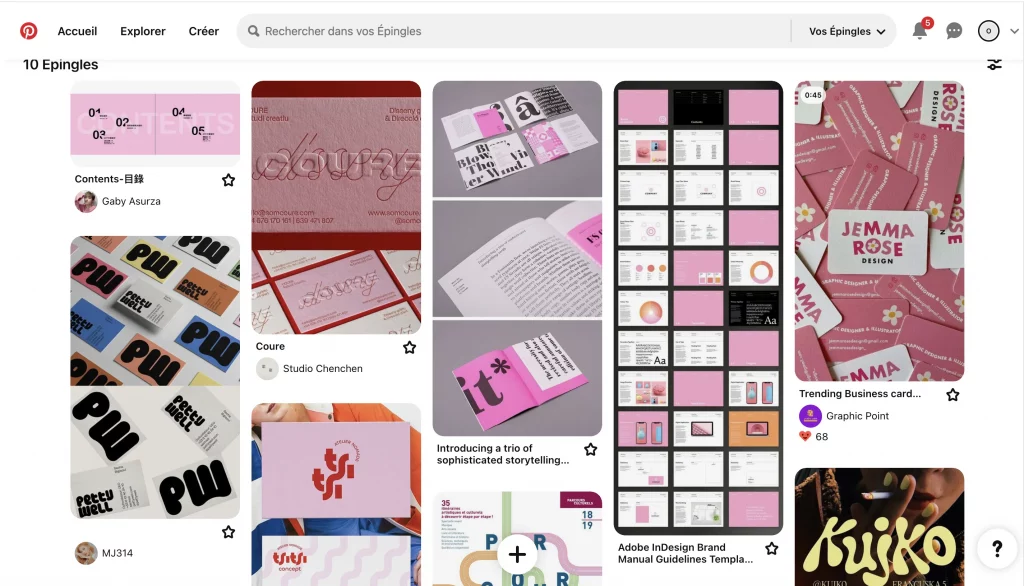Expand the account chevron beside avatar
The height and width of the screenshot is (586, 1024).
pyautogui.click(x=1014, y=31)
